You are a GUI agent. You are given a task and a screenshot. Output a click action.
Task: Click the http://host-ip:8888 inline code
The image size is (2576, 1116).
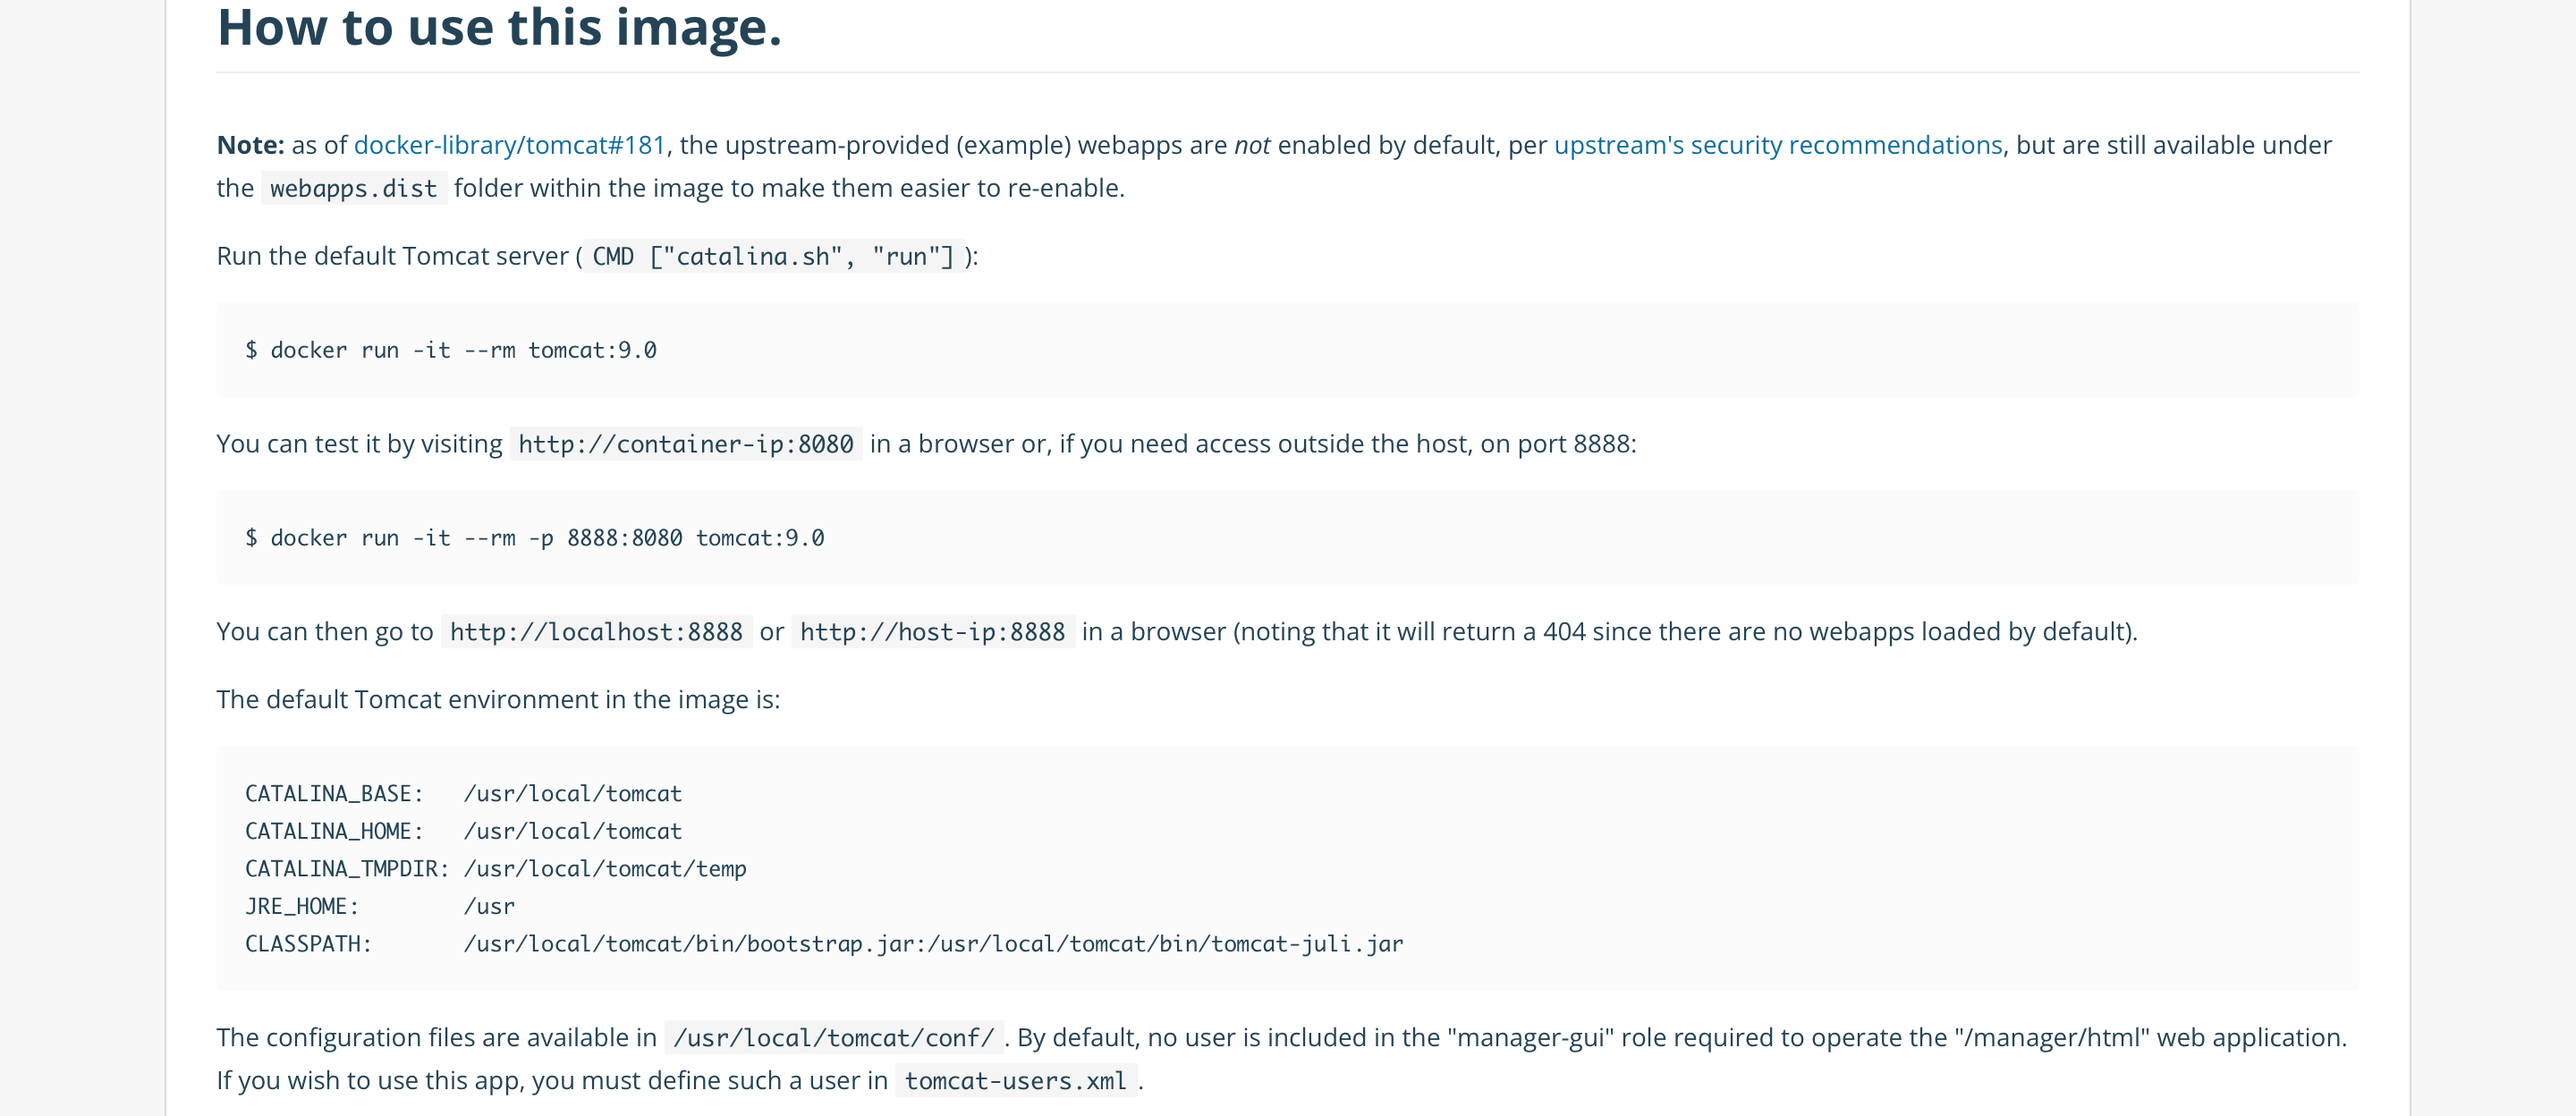[932, 632]
